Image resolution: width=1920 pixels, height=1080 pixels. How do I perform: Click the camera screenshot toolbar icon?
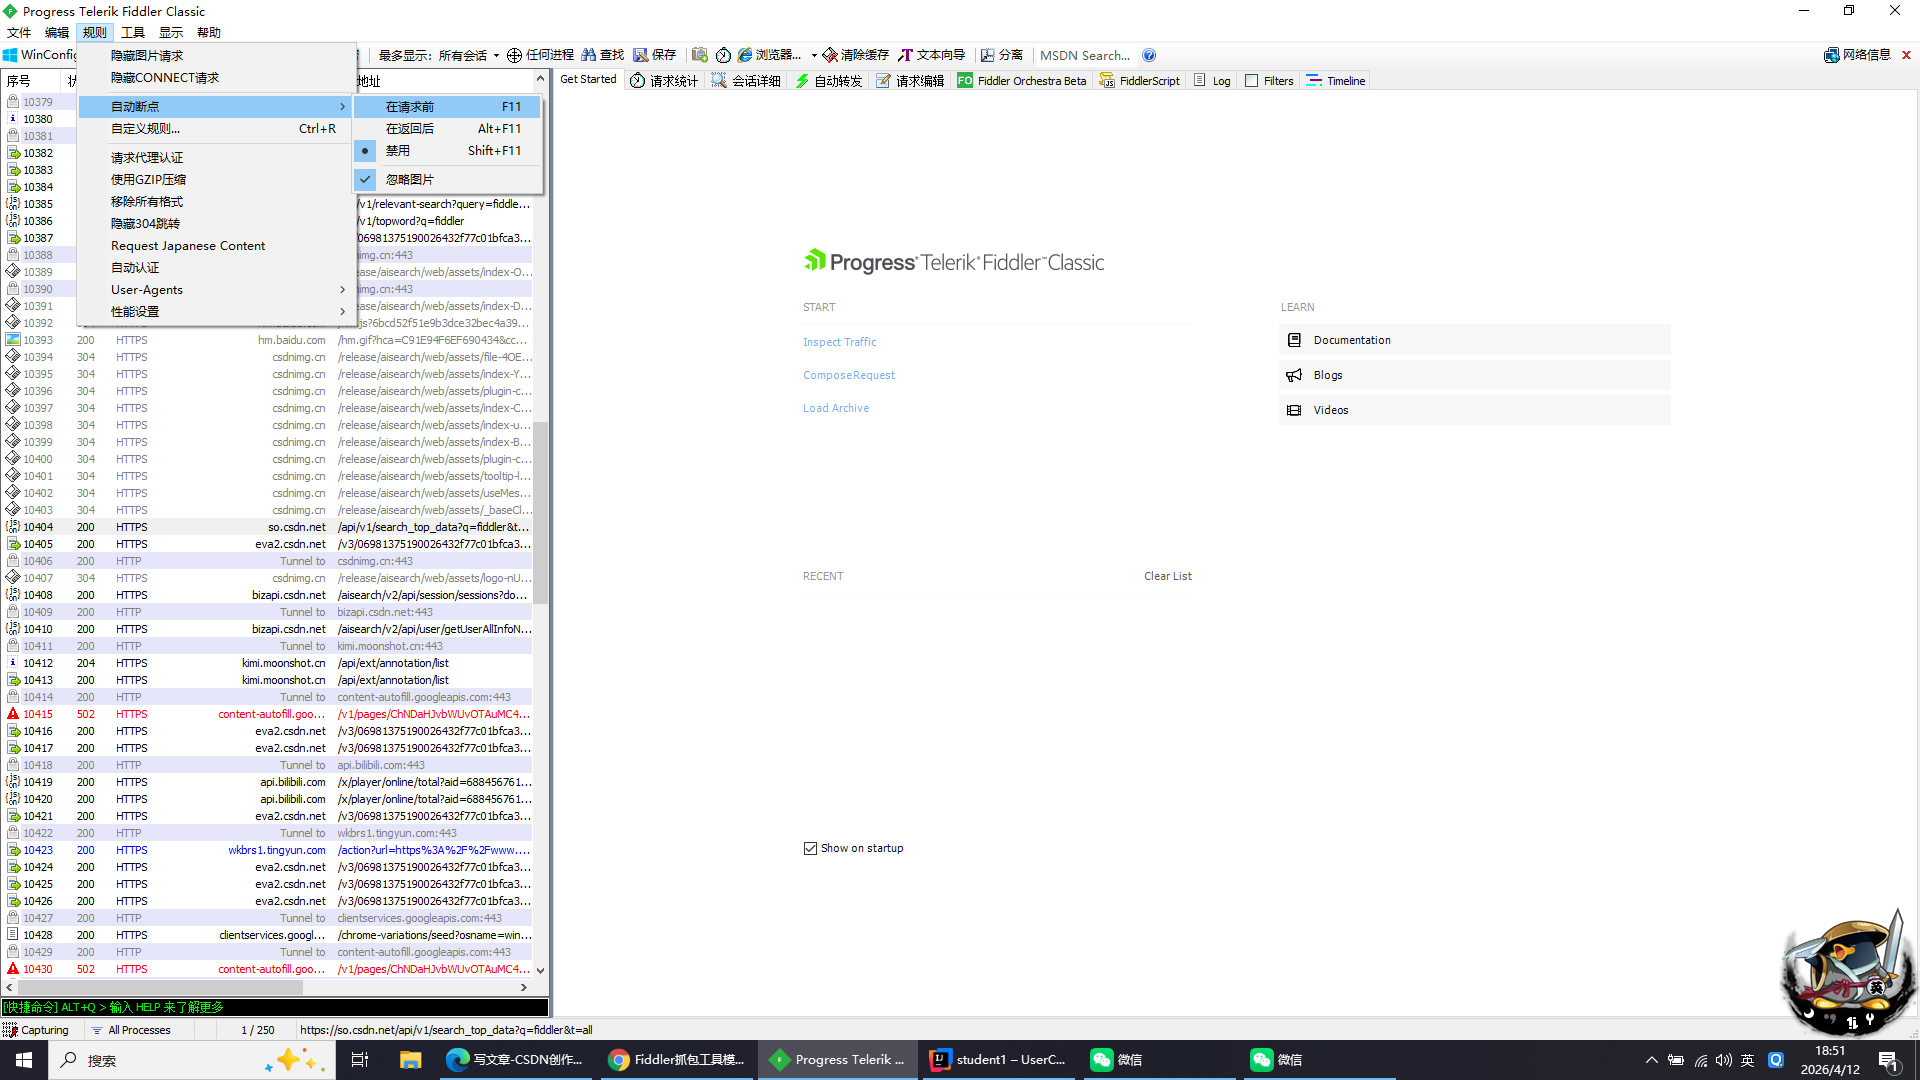700,55
